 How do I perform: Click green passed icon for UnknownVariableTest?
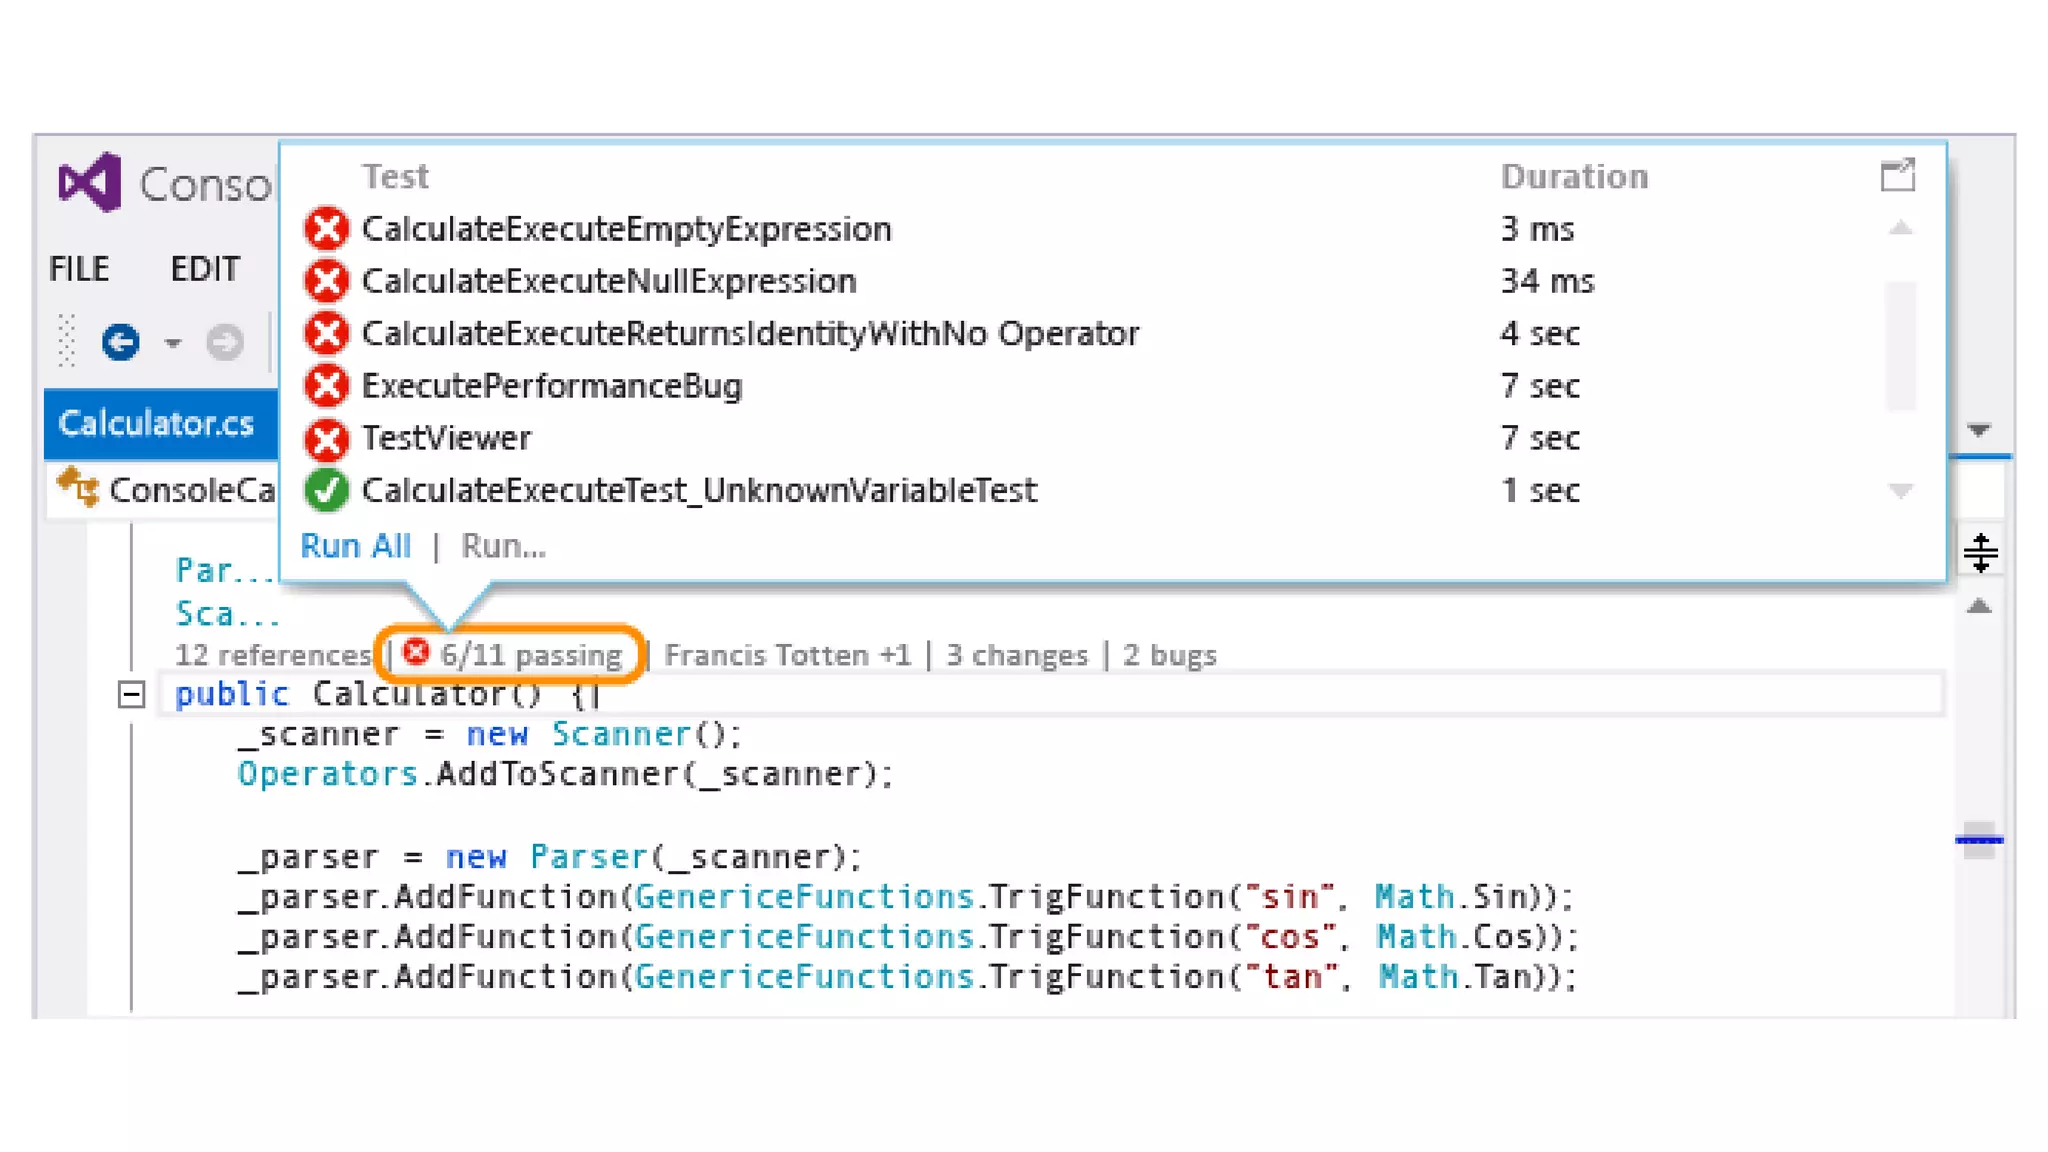point(326,490)
